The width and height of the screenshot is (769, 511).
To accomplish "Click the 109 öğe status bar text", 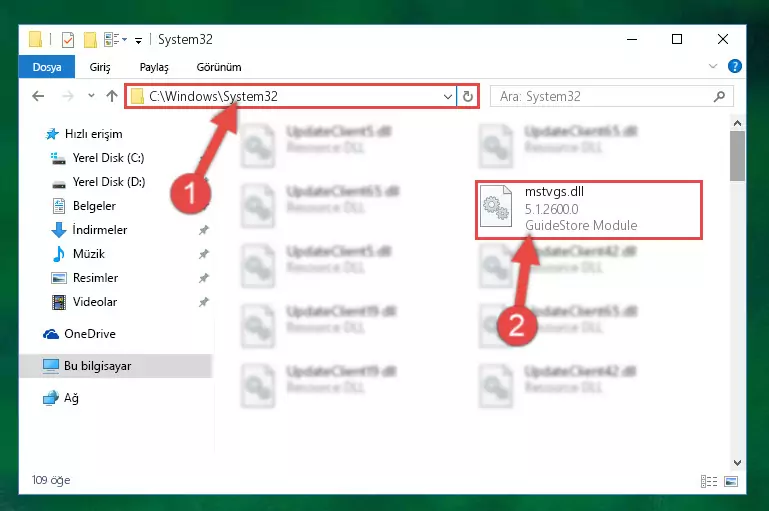I will 51,480.
